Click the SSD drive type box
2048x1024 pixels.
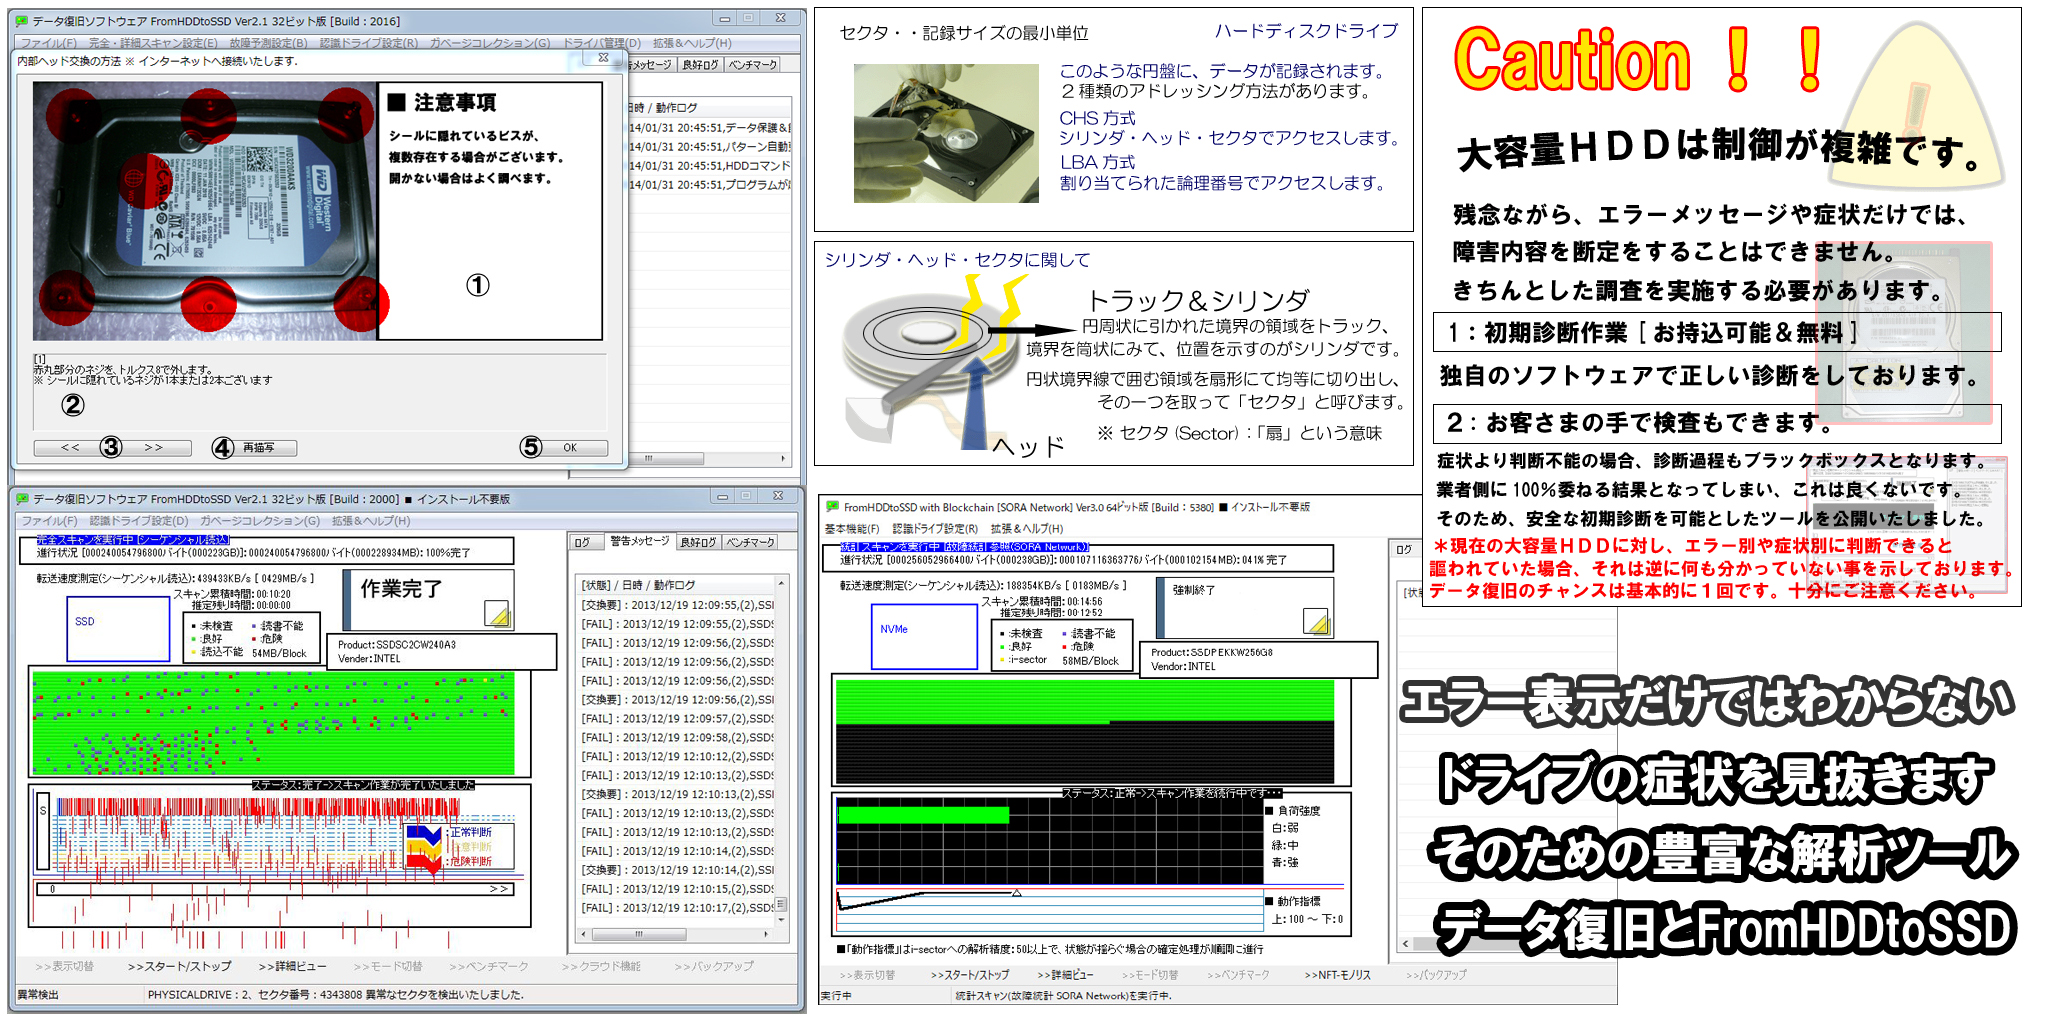pyautogui.click(x=118, y=629)
